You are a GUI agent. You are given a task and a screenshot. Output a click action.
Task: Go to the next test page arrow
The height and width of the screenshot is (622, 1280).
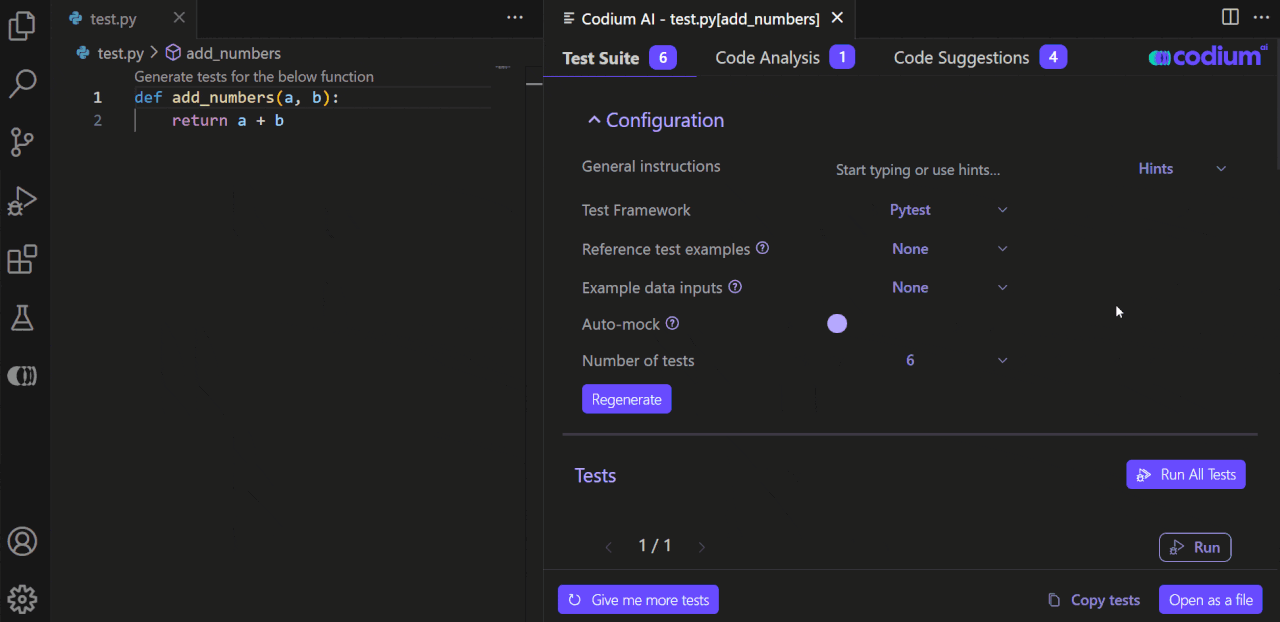(701, 547)
